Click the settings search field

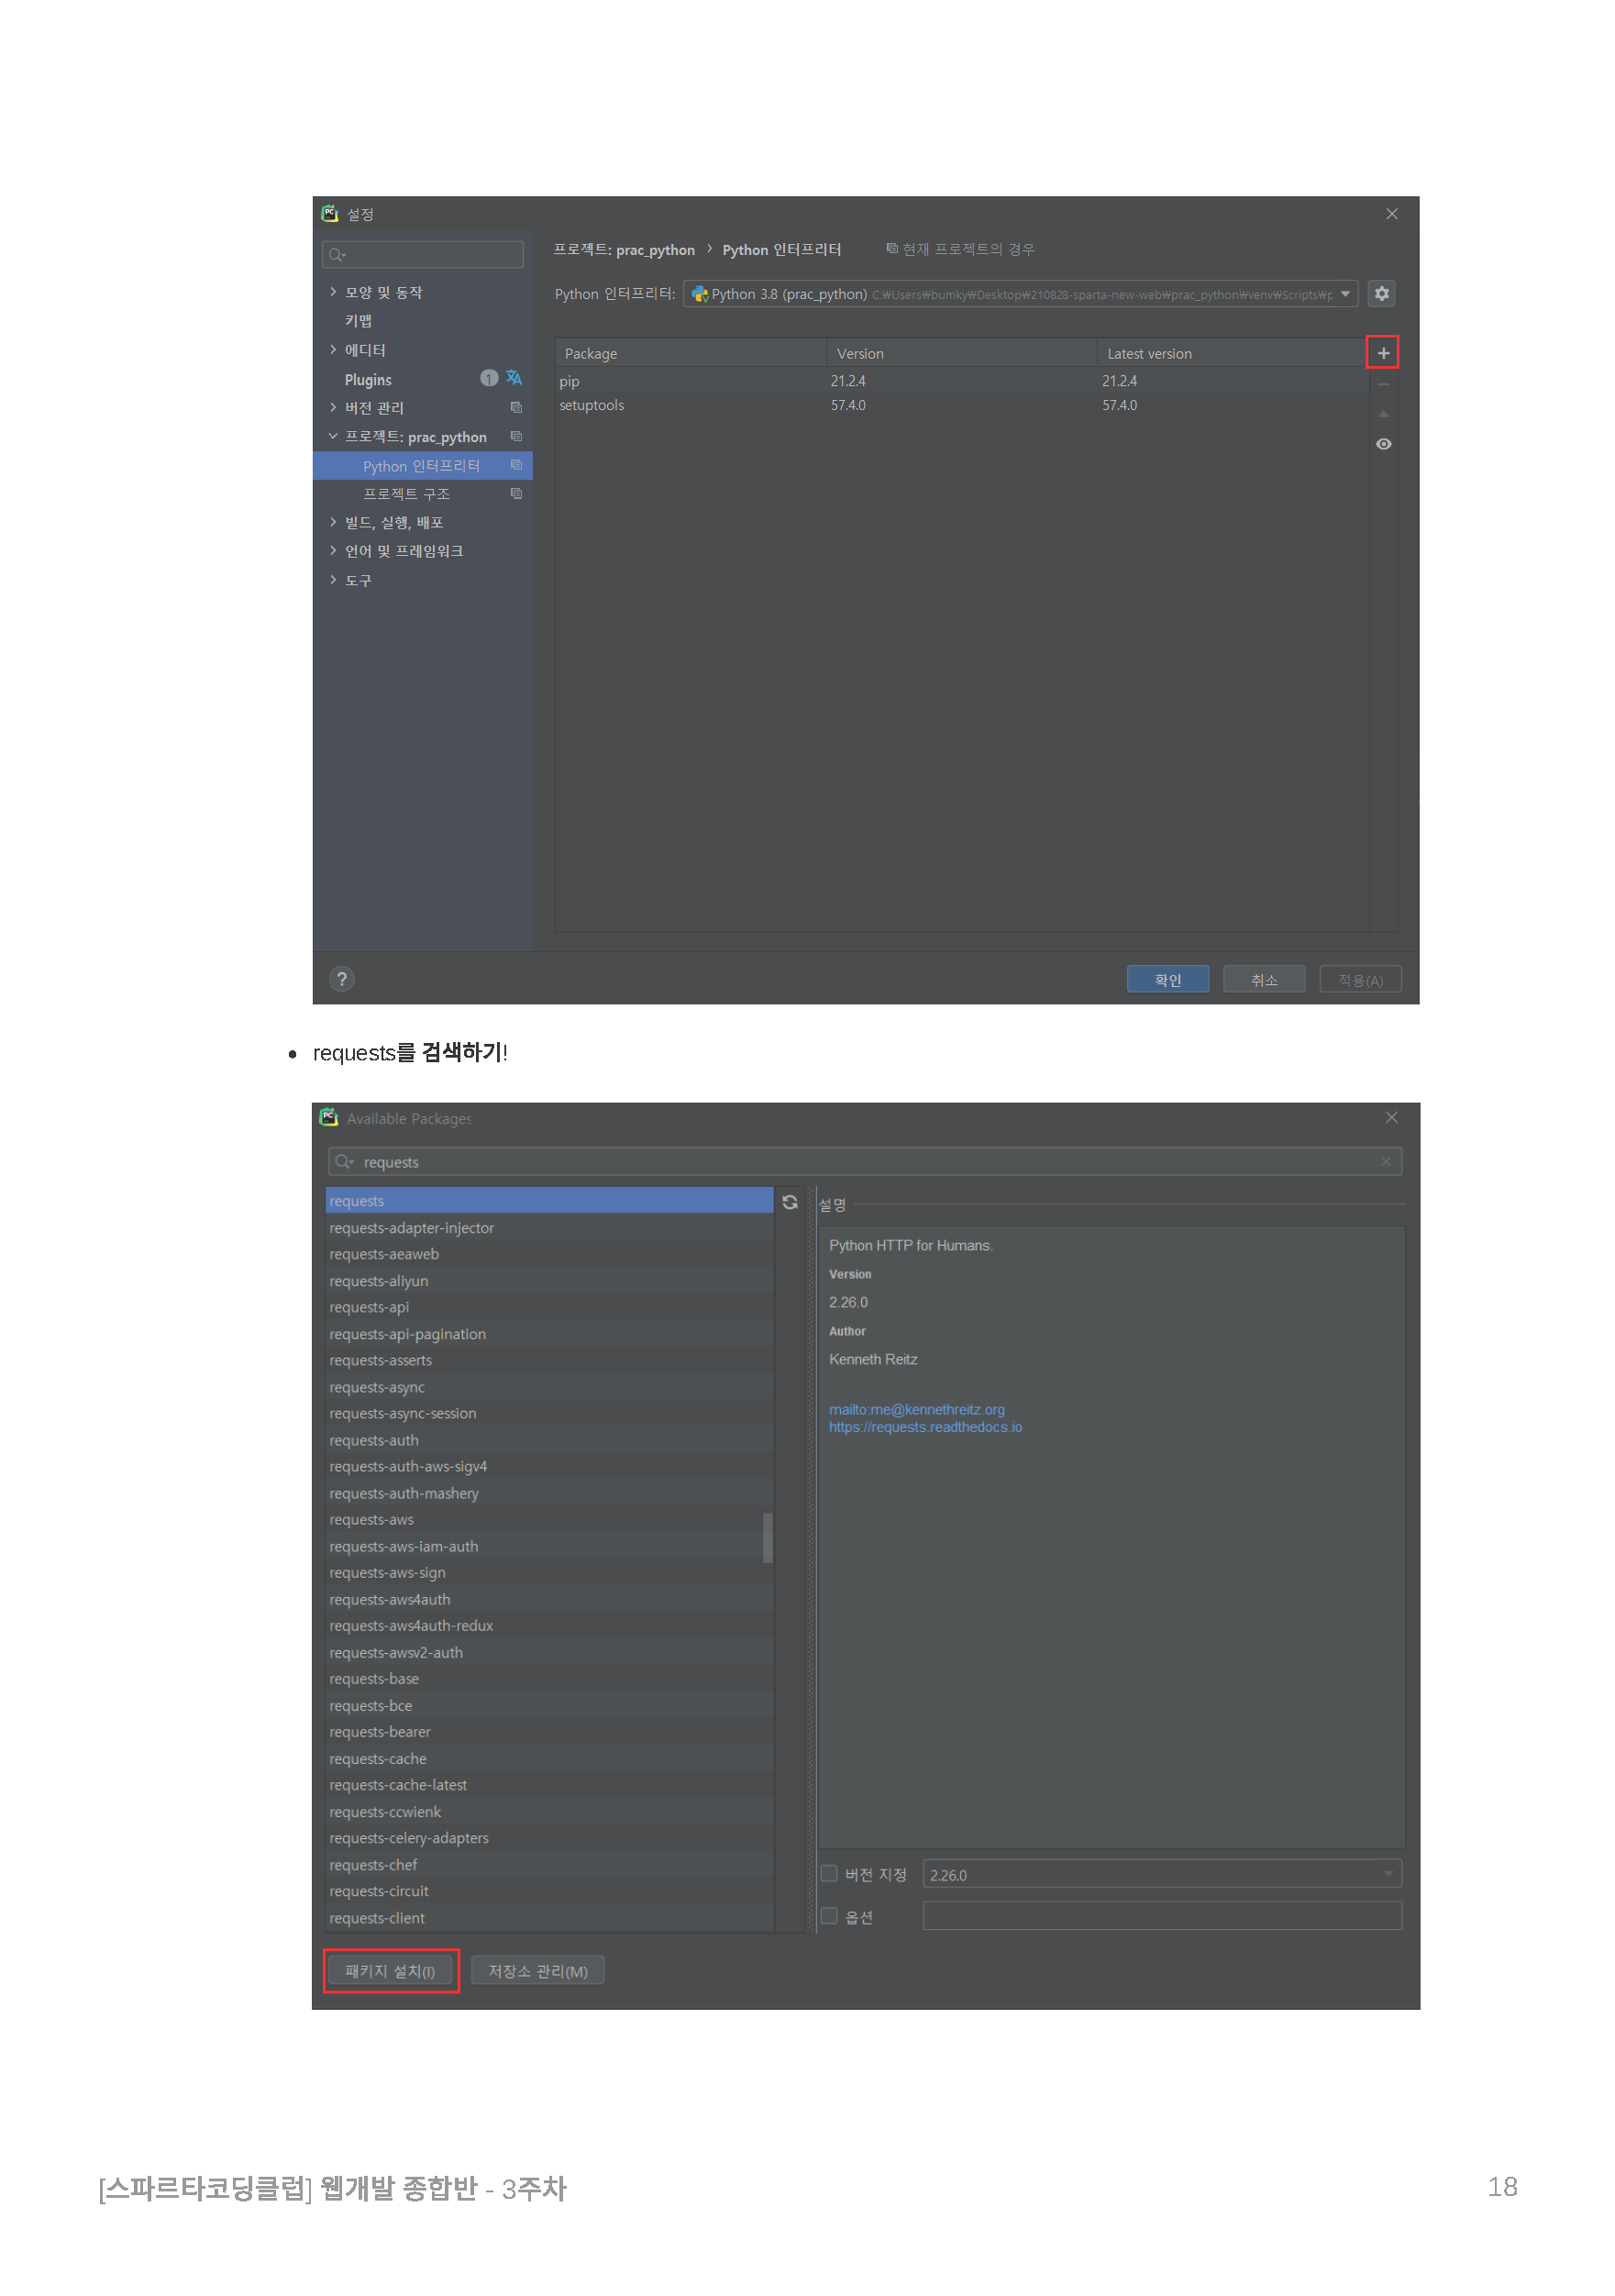tap(422, 254)
